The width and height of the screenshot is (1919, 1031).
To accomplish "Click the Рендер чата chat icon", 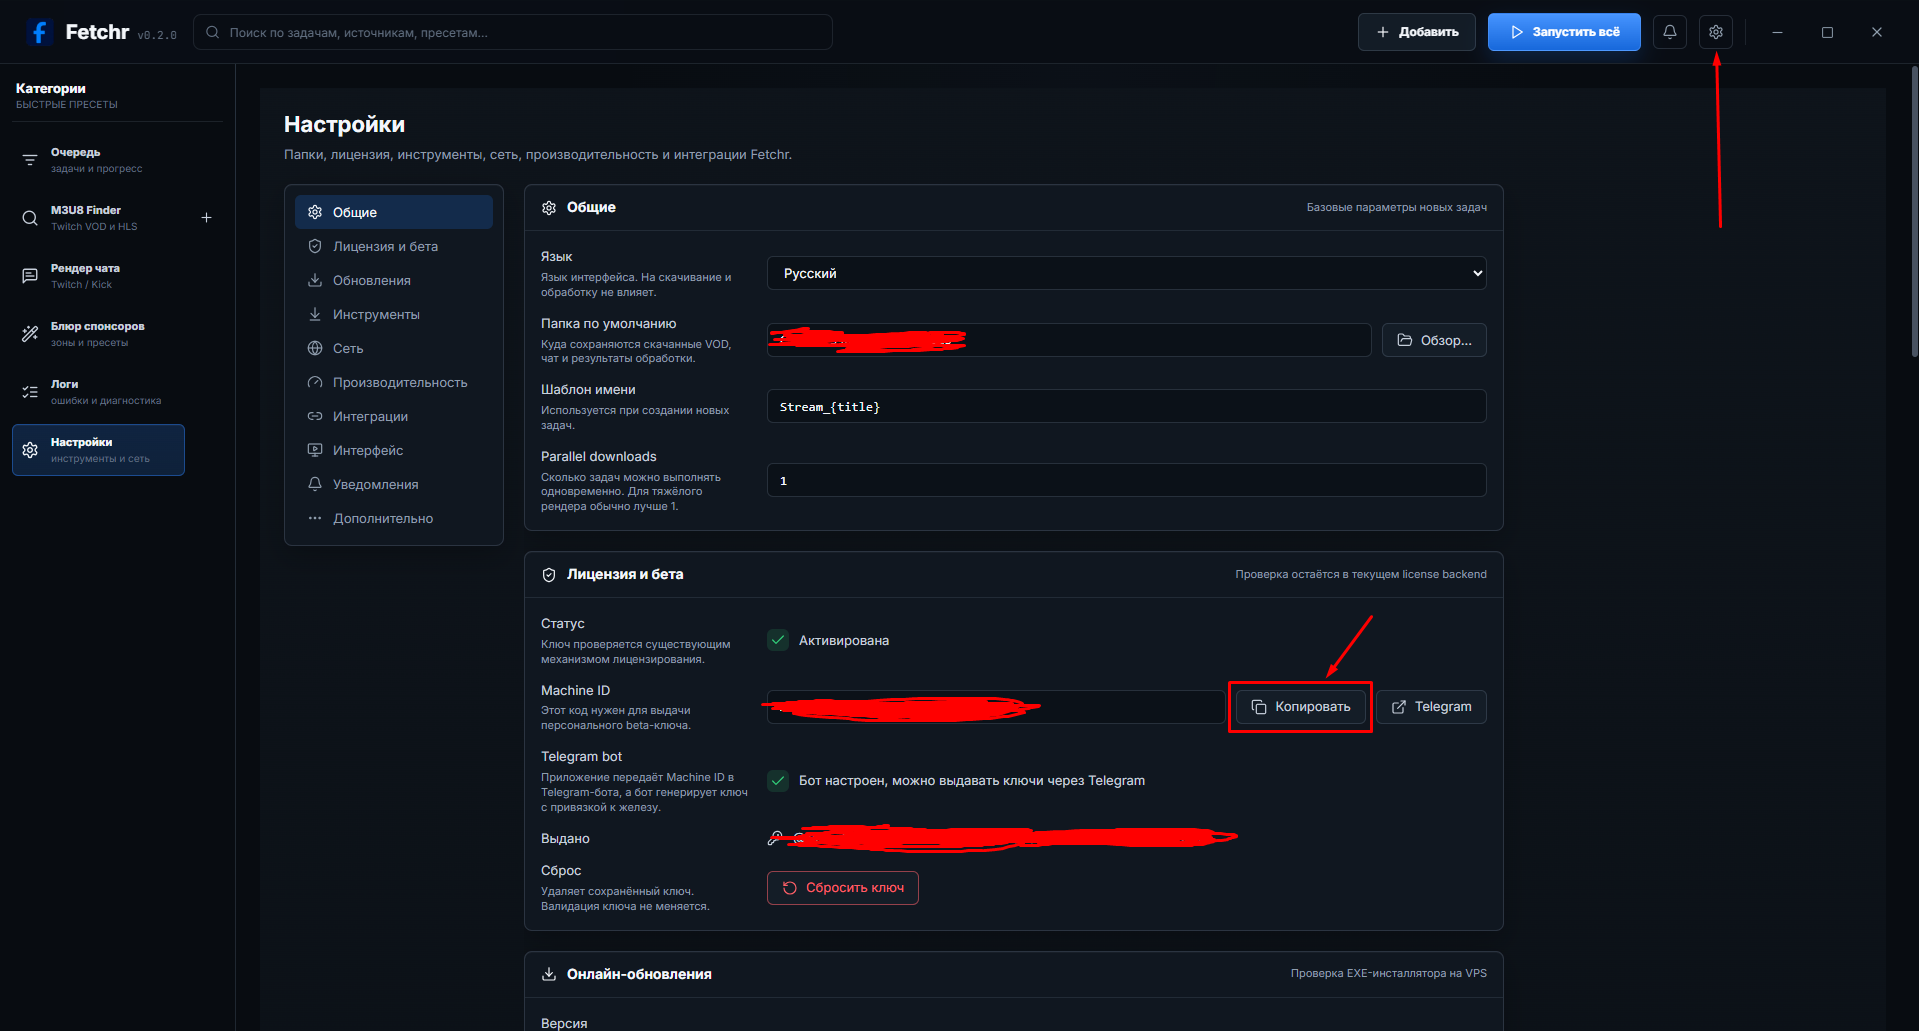I will point(30,276).
